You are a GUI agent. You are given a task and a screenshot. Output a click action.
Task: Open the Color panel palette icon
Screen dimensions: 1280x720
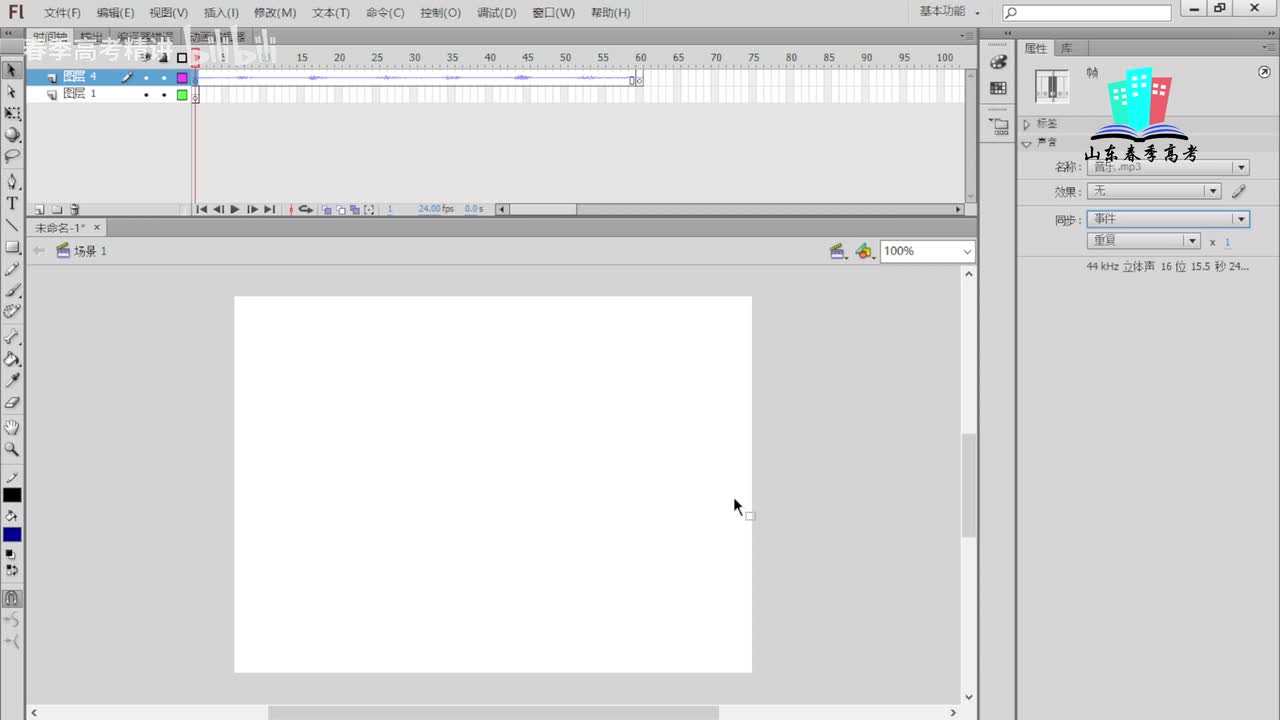(x=998, y=62)
